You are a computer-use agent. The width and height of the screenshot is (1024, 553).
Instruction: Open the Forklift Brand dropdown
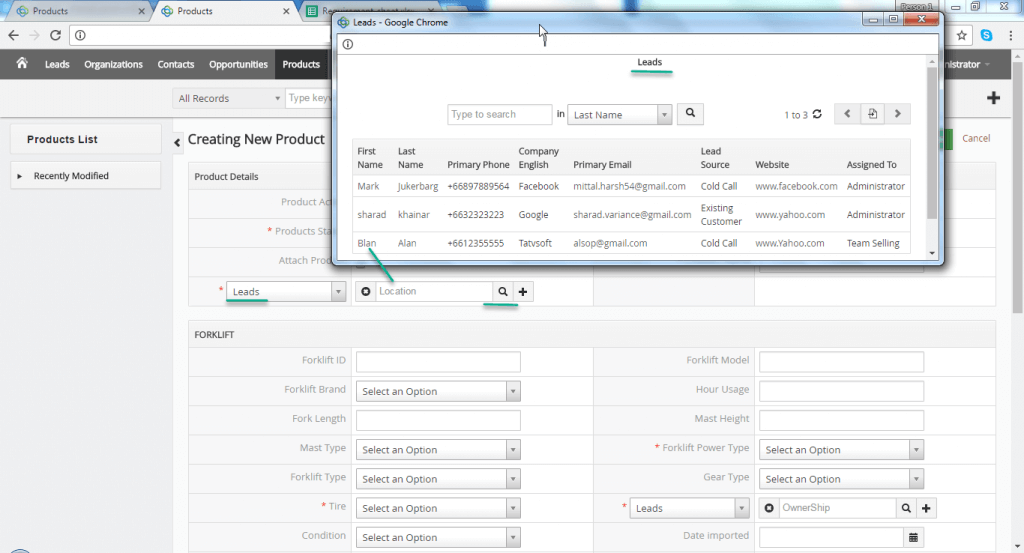click(438, 391)
